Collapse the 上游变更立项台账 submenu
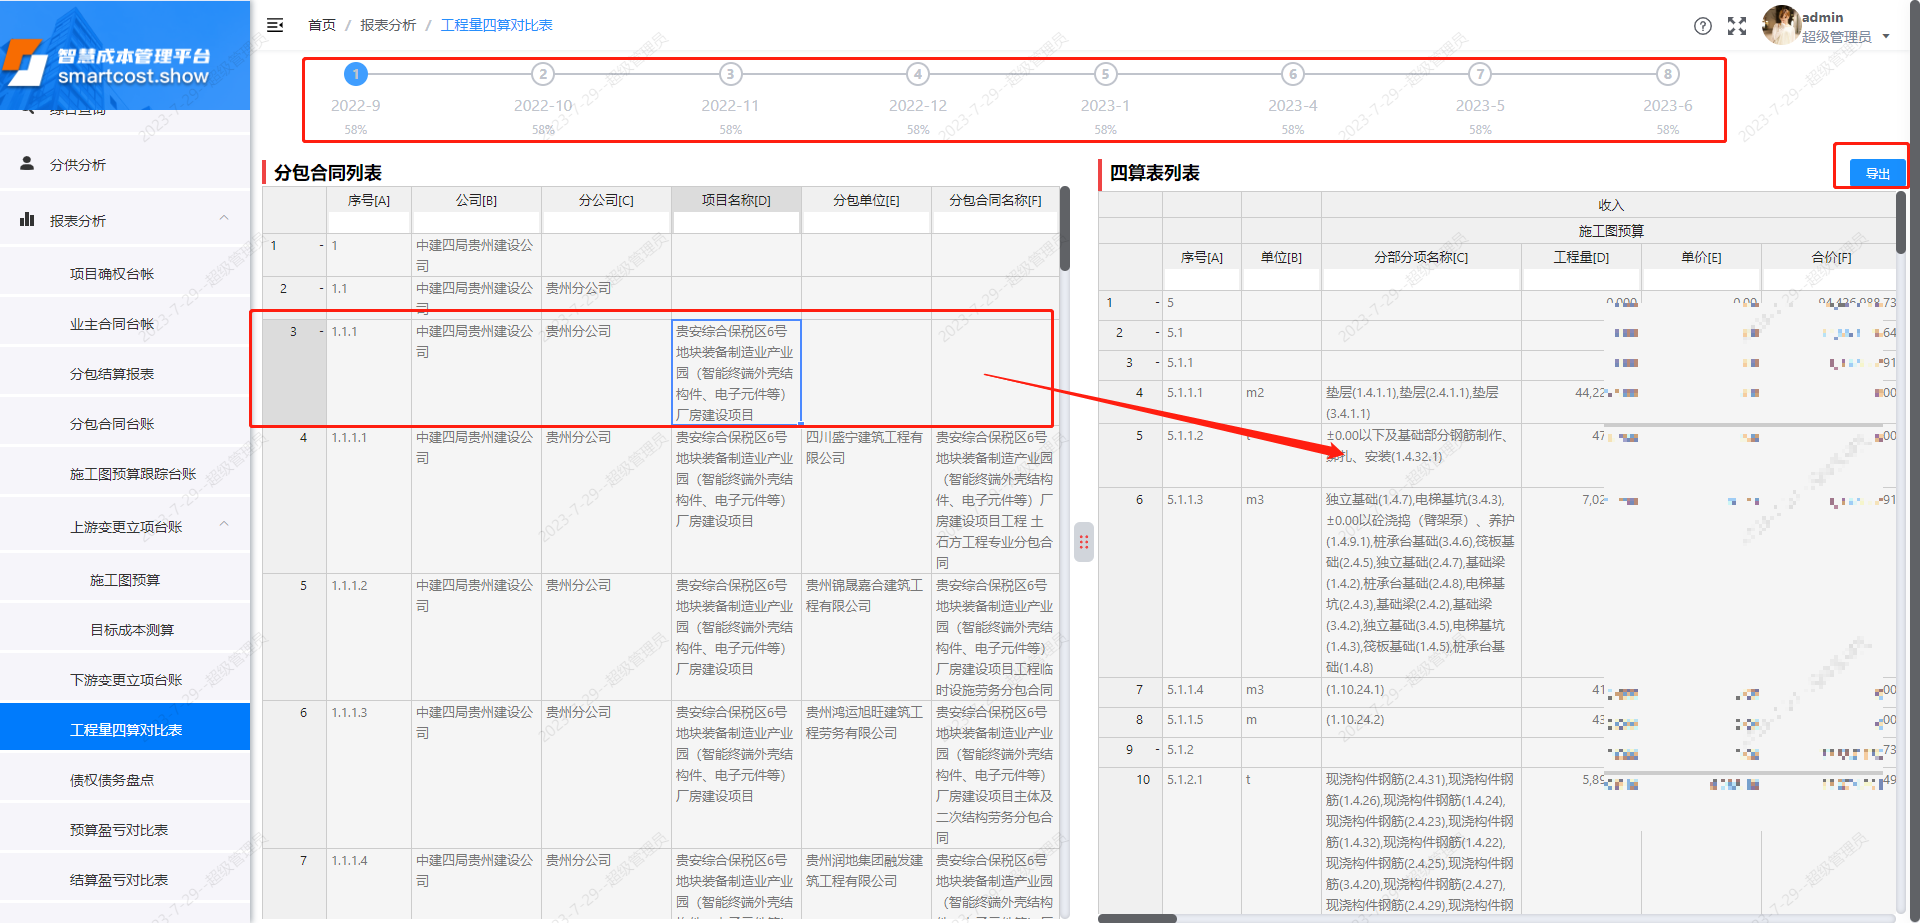The height and width of the screenshot is (923, 1920). (x=224, y=525)
